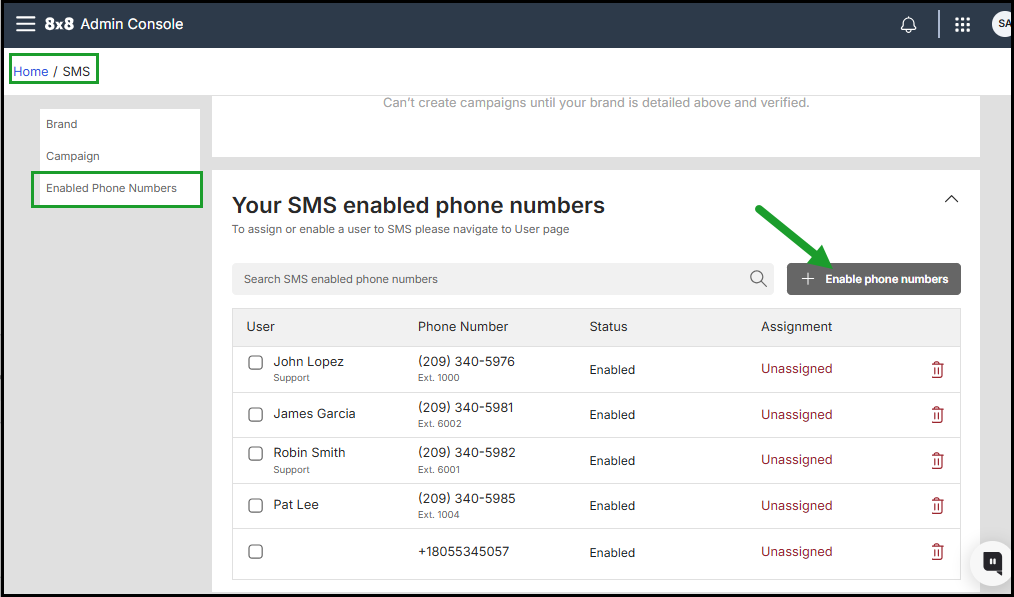Open the Brand section in sidebar
Image resolution: width=1014 pixels, height=597 pixels.
(x=62, y=124)
